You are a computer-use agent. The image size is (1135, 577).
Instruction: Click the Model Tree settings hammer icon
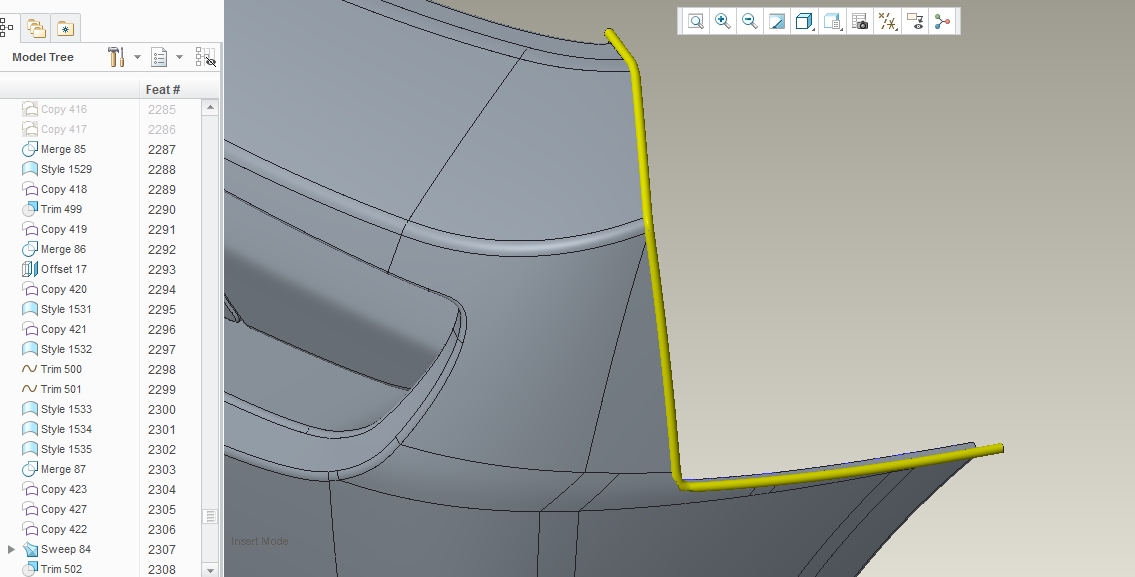tap(116, 56)
